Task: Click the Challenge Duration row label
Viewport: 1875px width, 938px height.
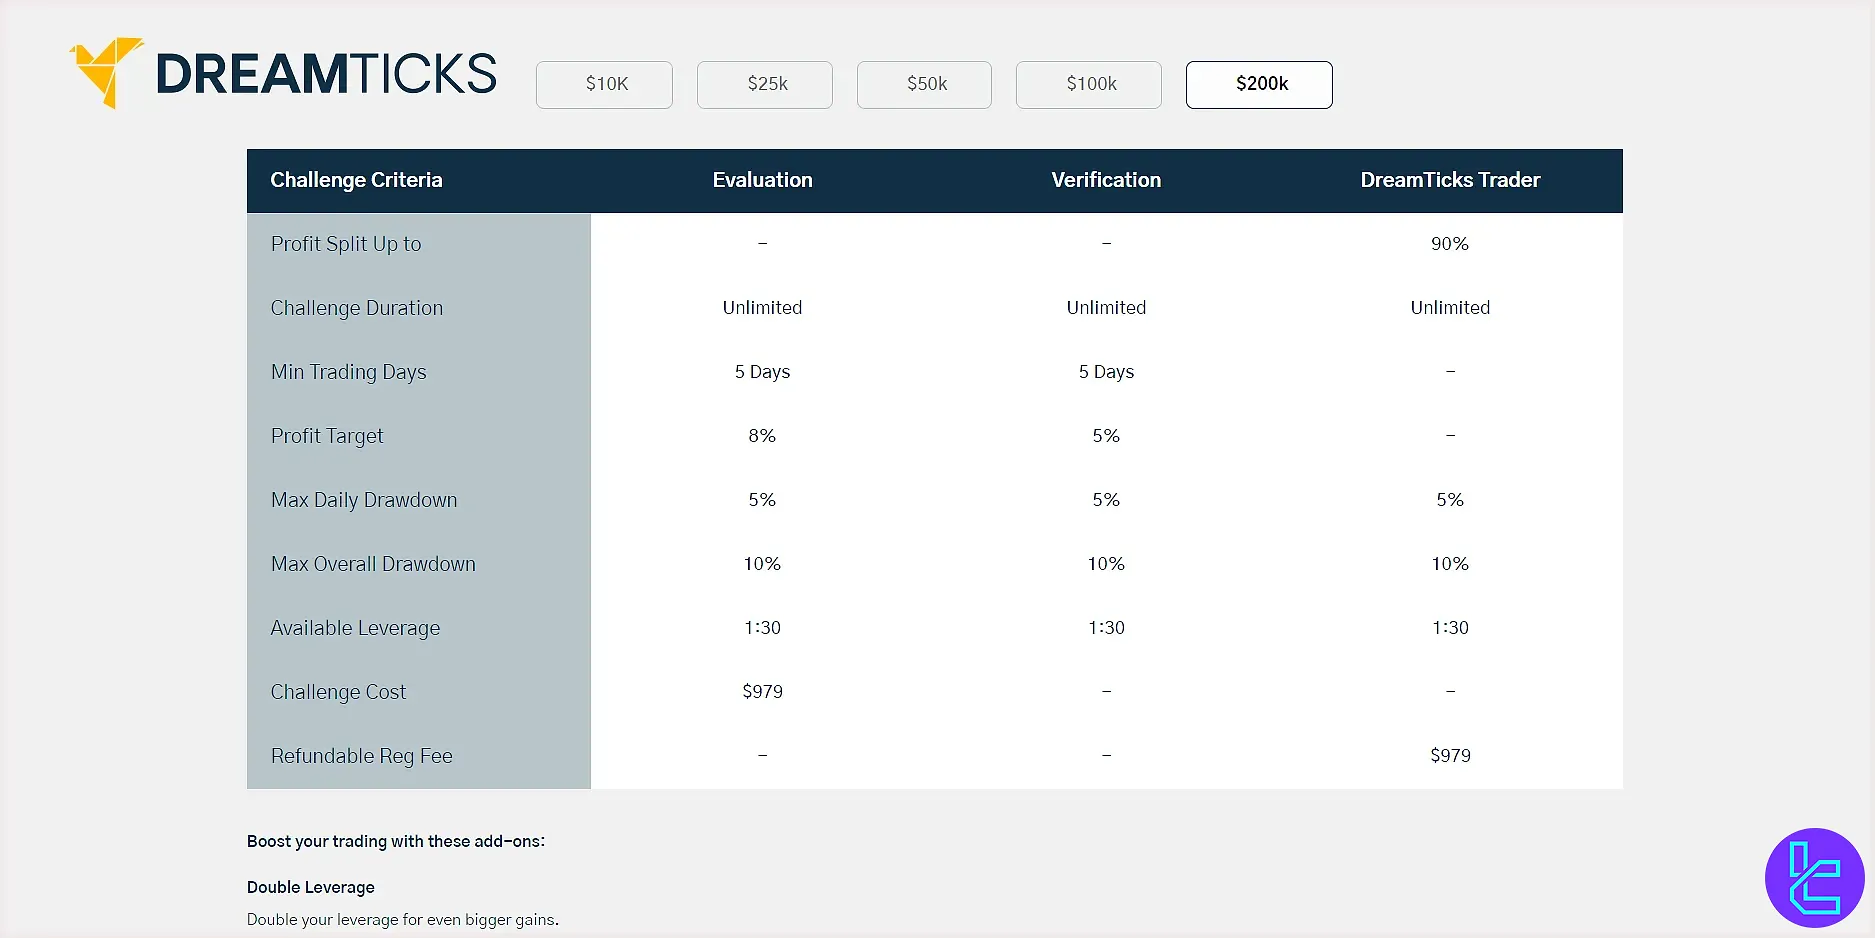Action: click(x=357, y=308)
